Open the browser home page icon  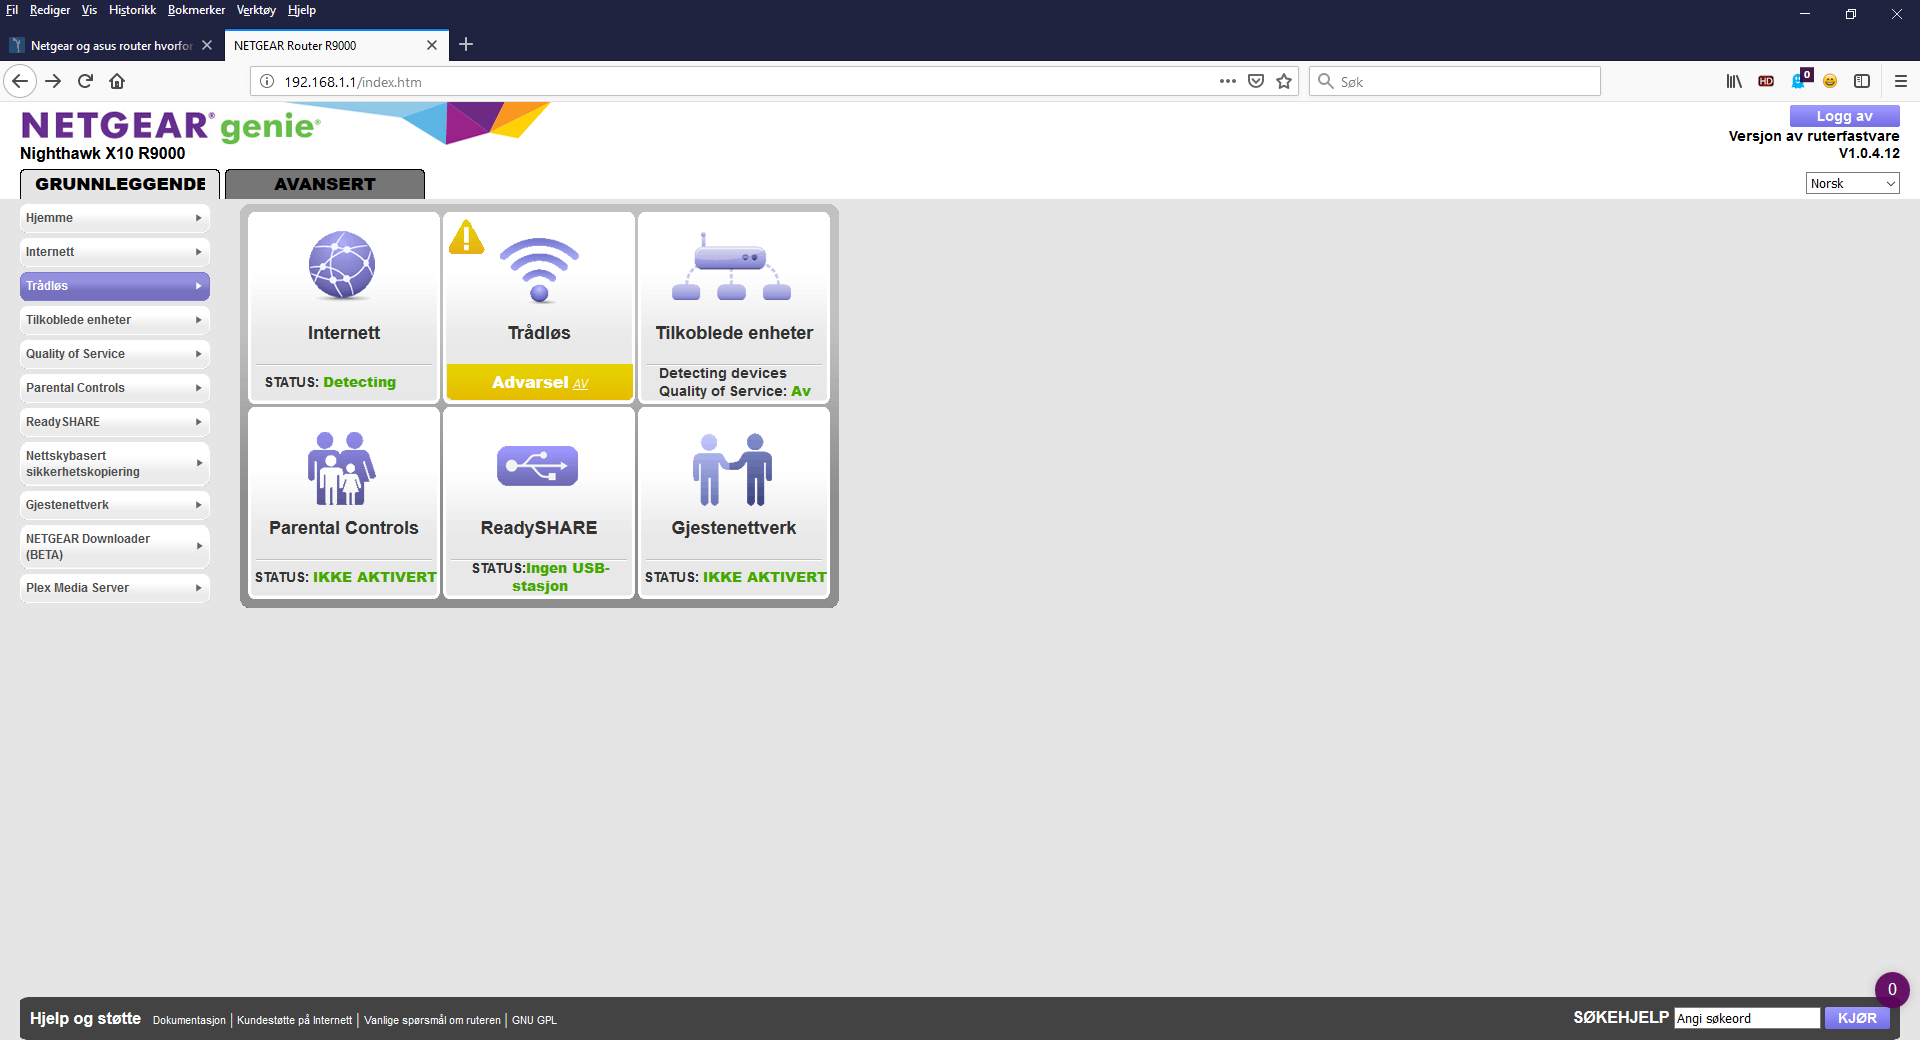117,81
